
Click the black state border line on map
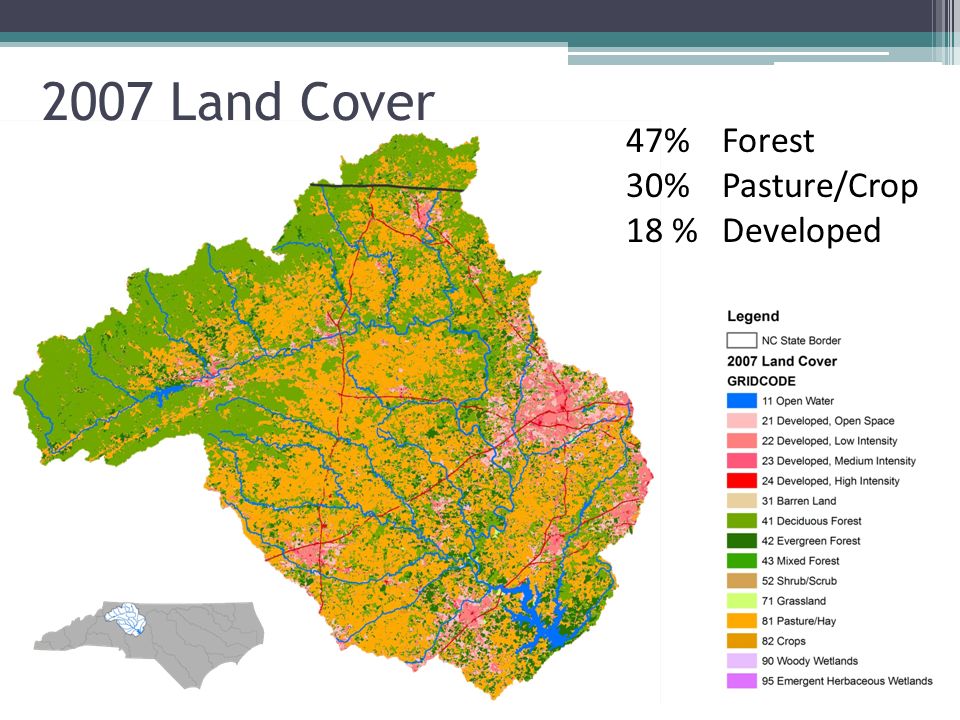pos(387,187)
